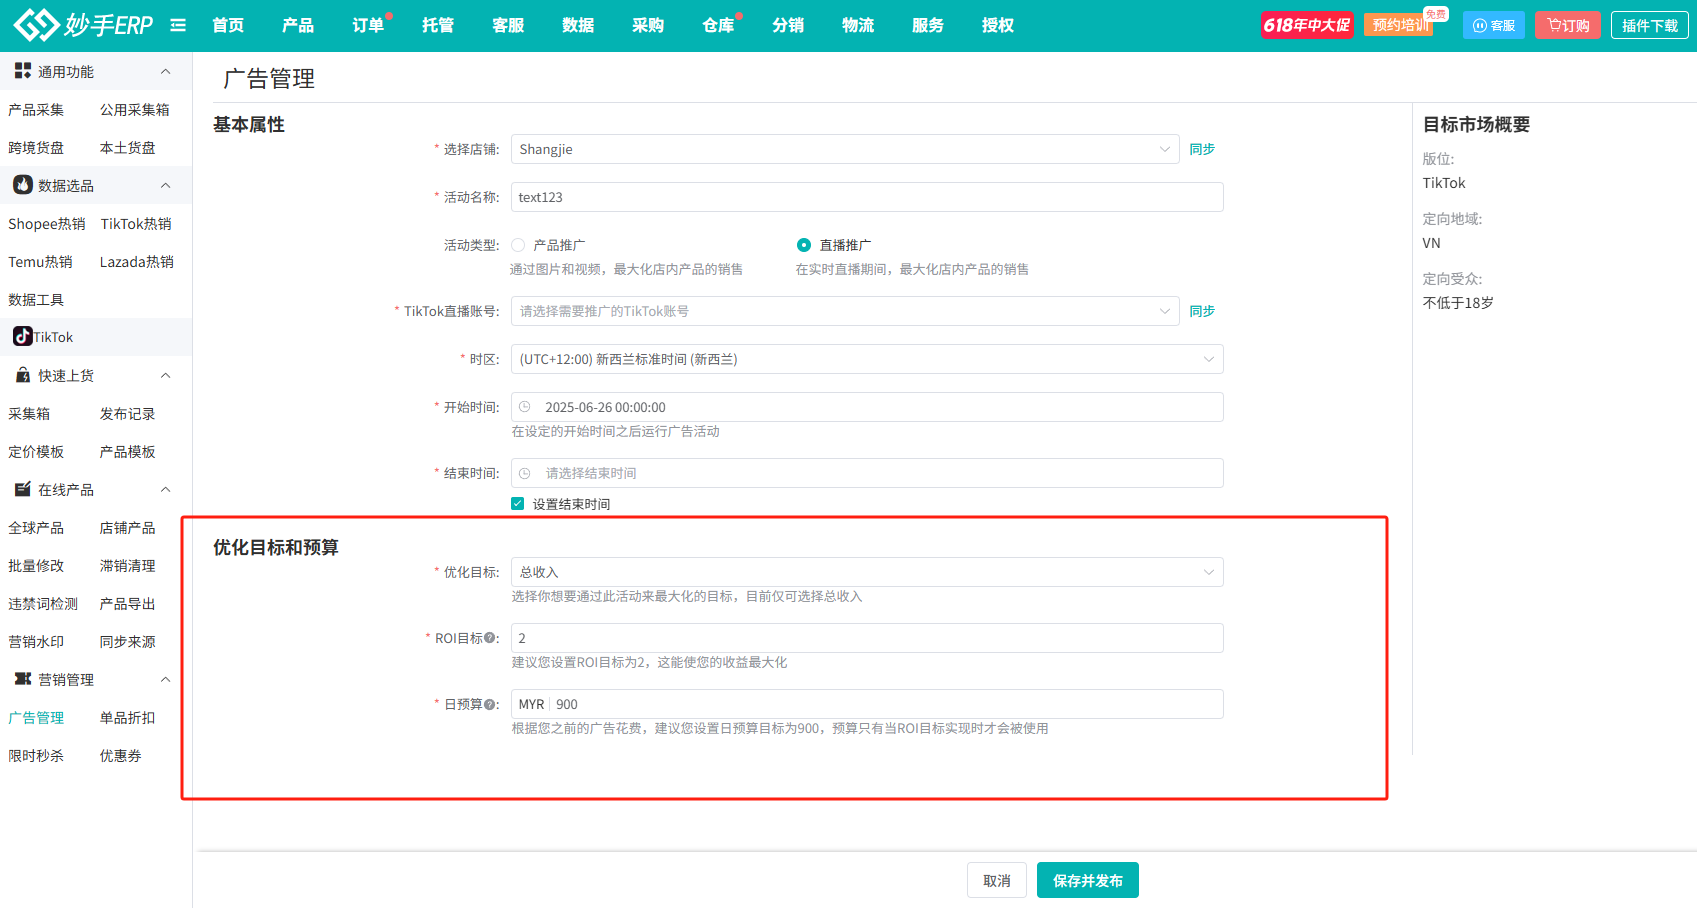Viewport: 1697px width, 908px height.
Task: Open the 授权 top menu
Action: coord(998,25)
